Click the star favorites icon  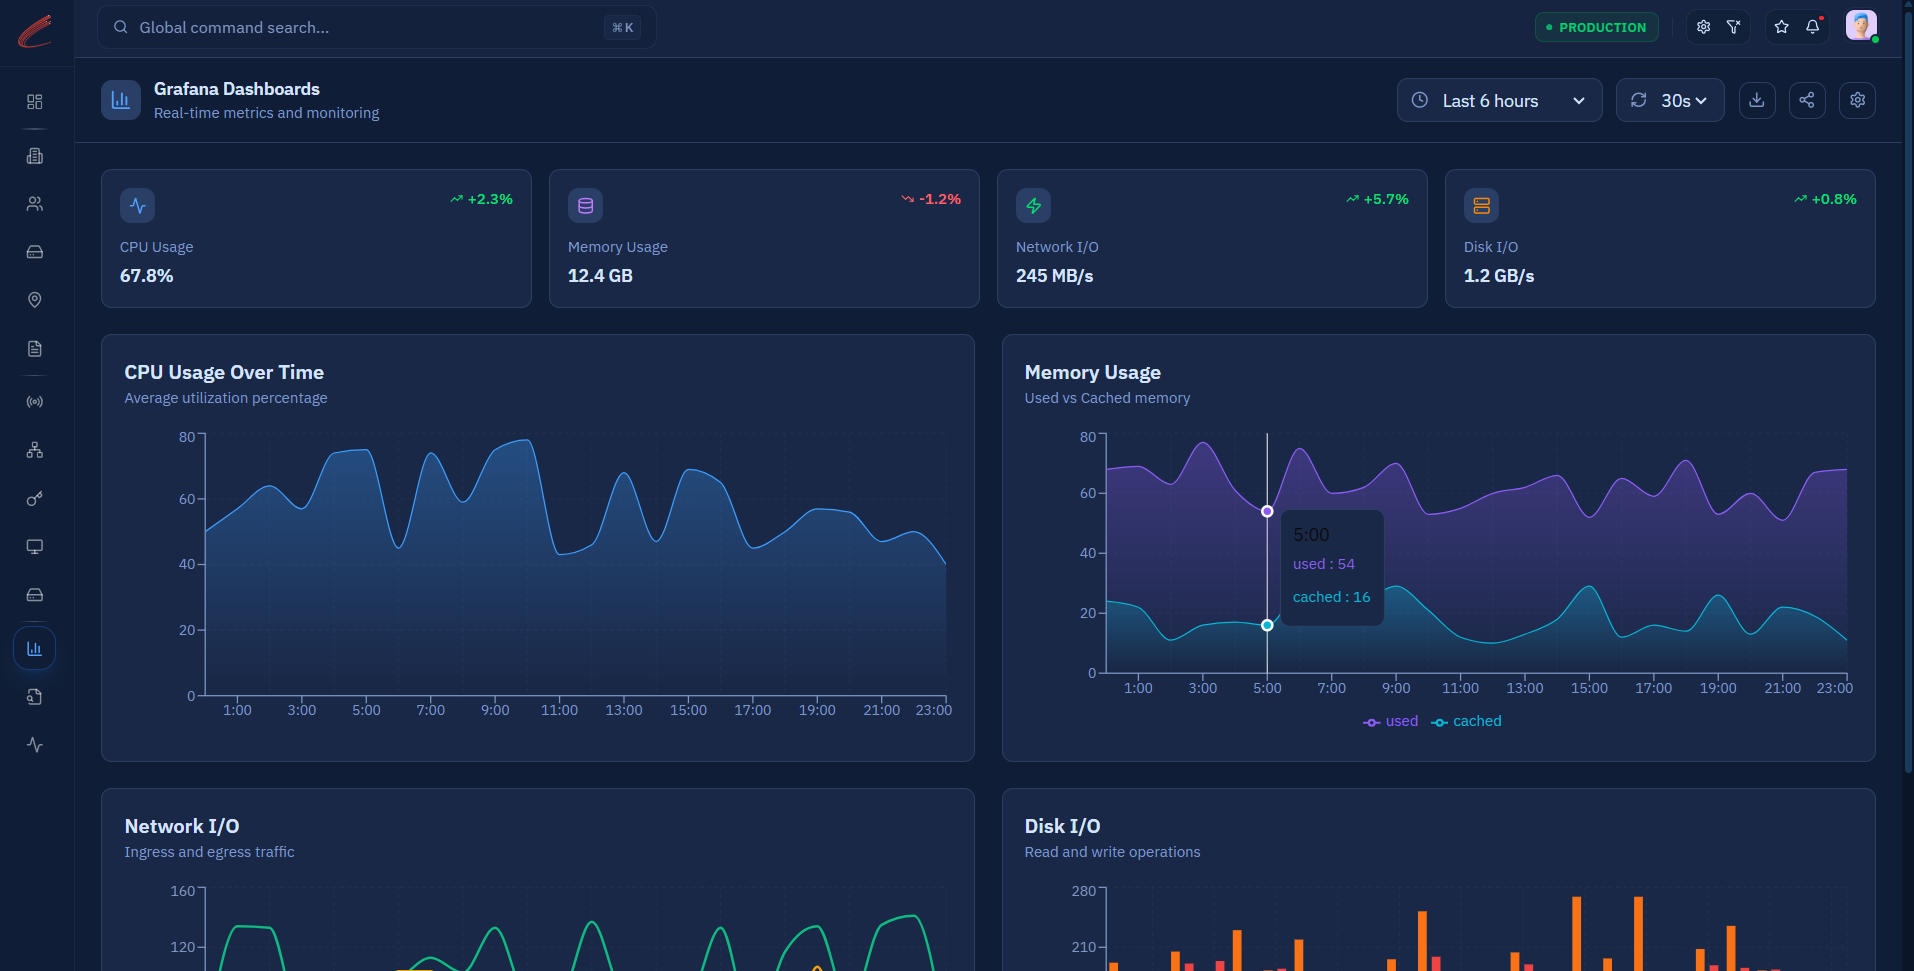coord(1782,27)
